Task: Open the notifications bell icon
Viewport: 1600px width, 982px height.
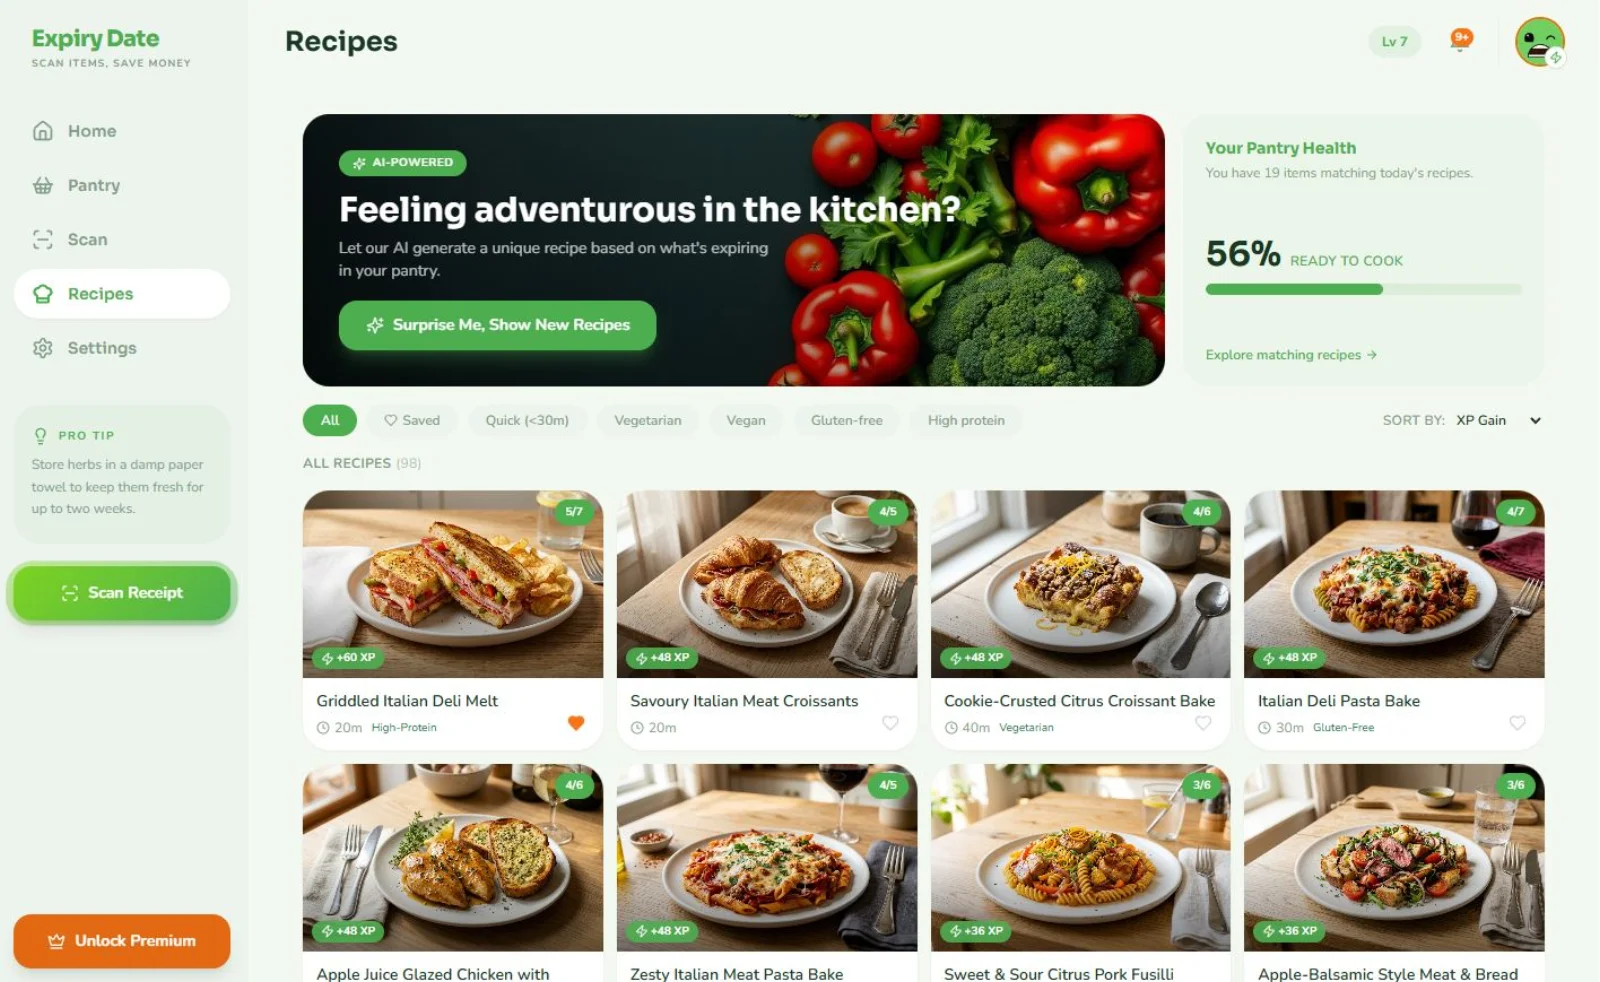Action: point(1461,40)
